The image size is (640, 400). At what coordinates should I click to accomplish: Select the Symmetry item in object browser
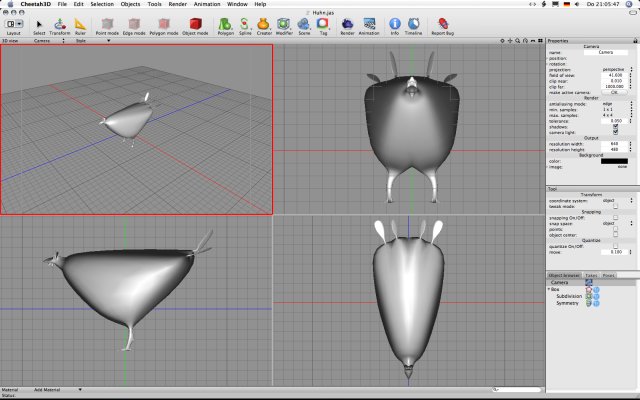567,303
